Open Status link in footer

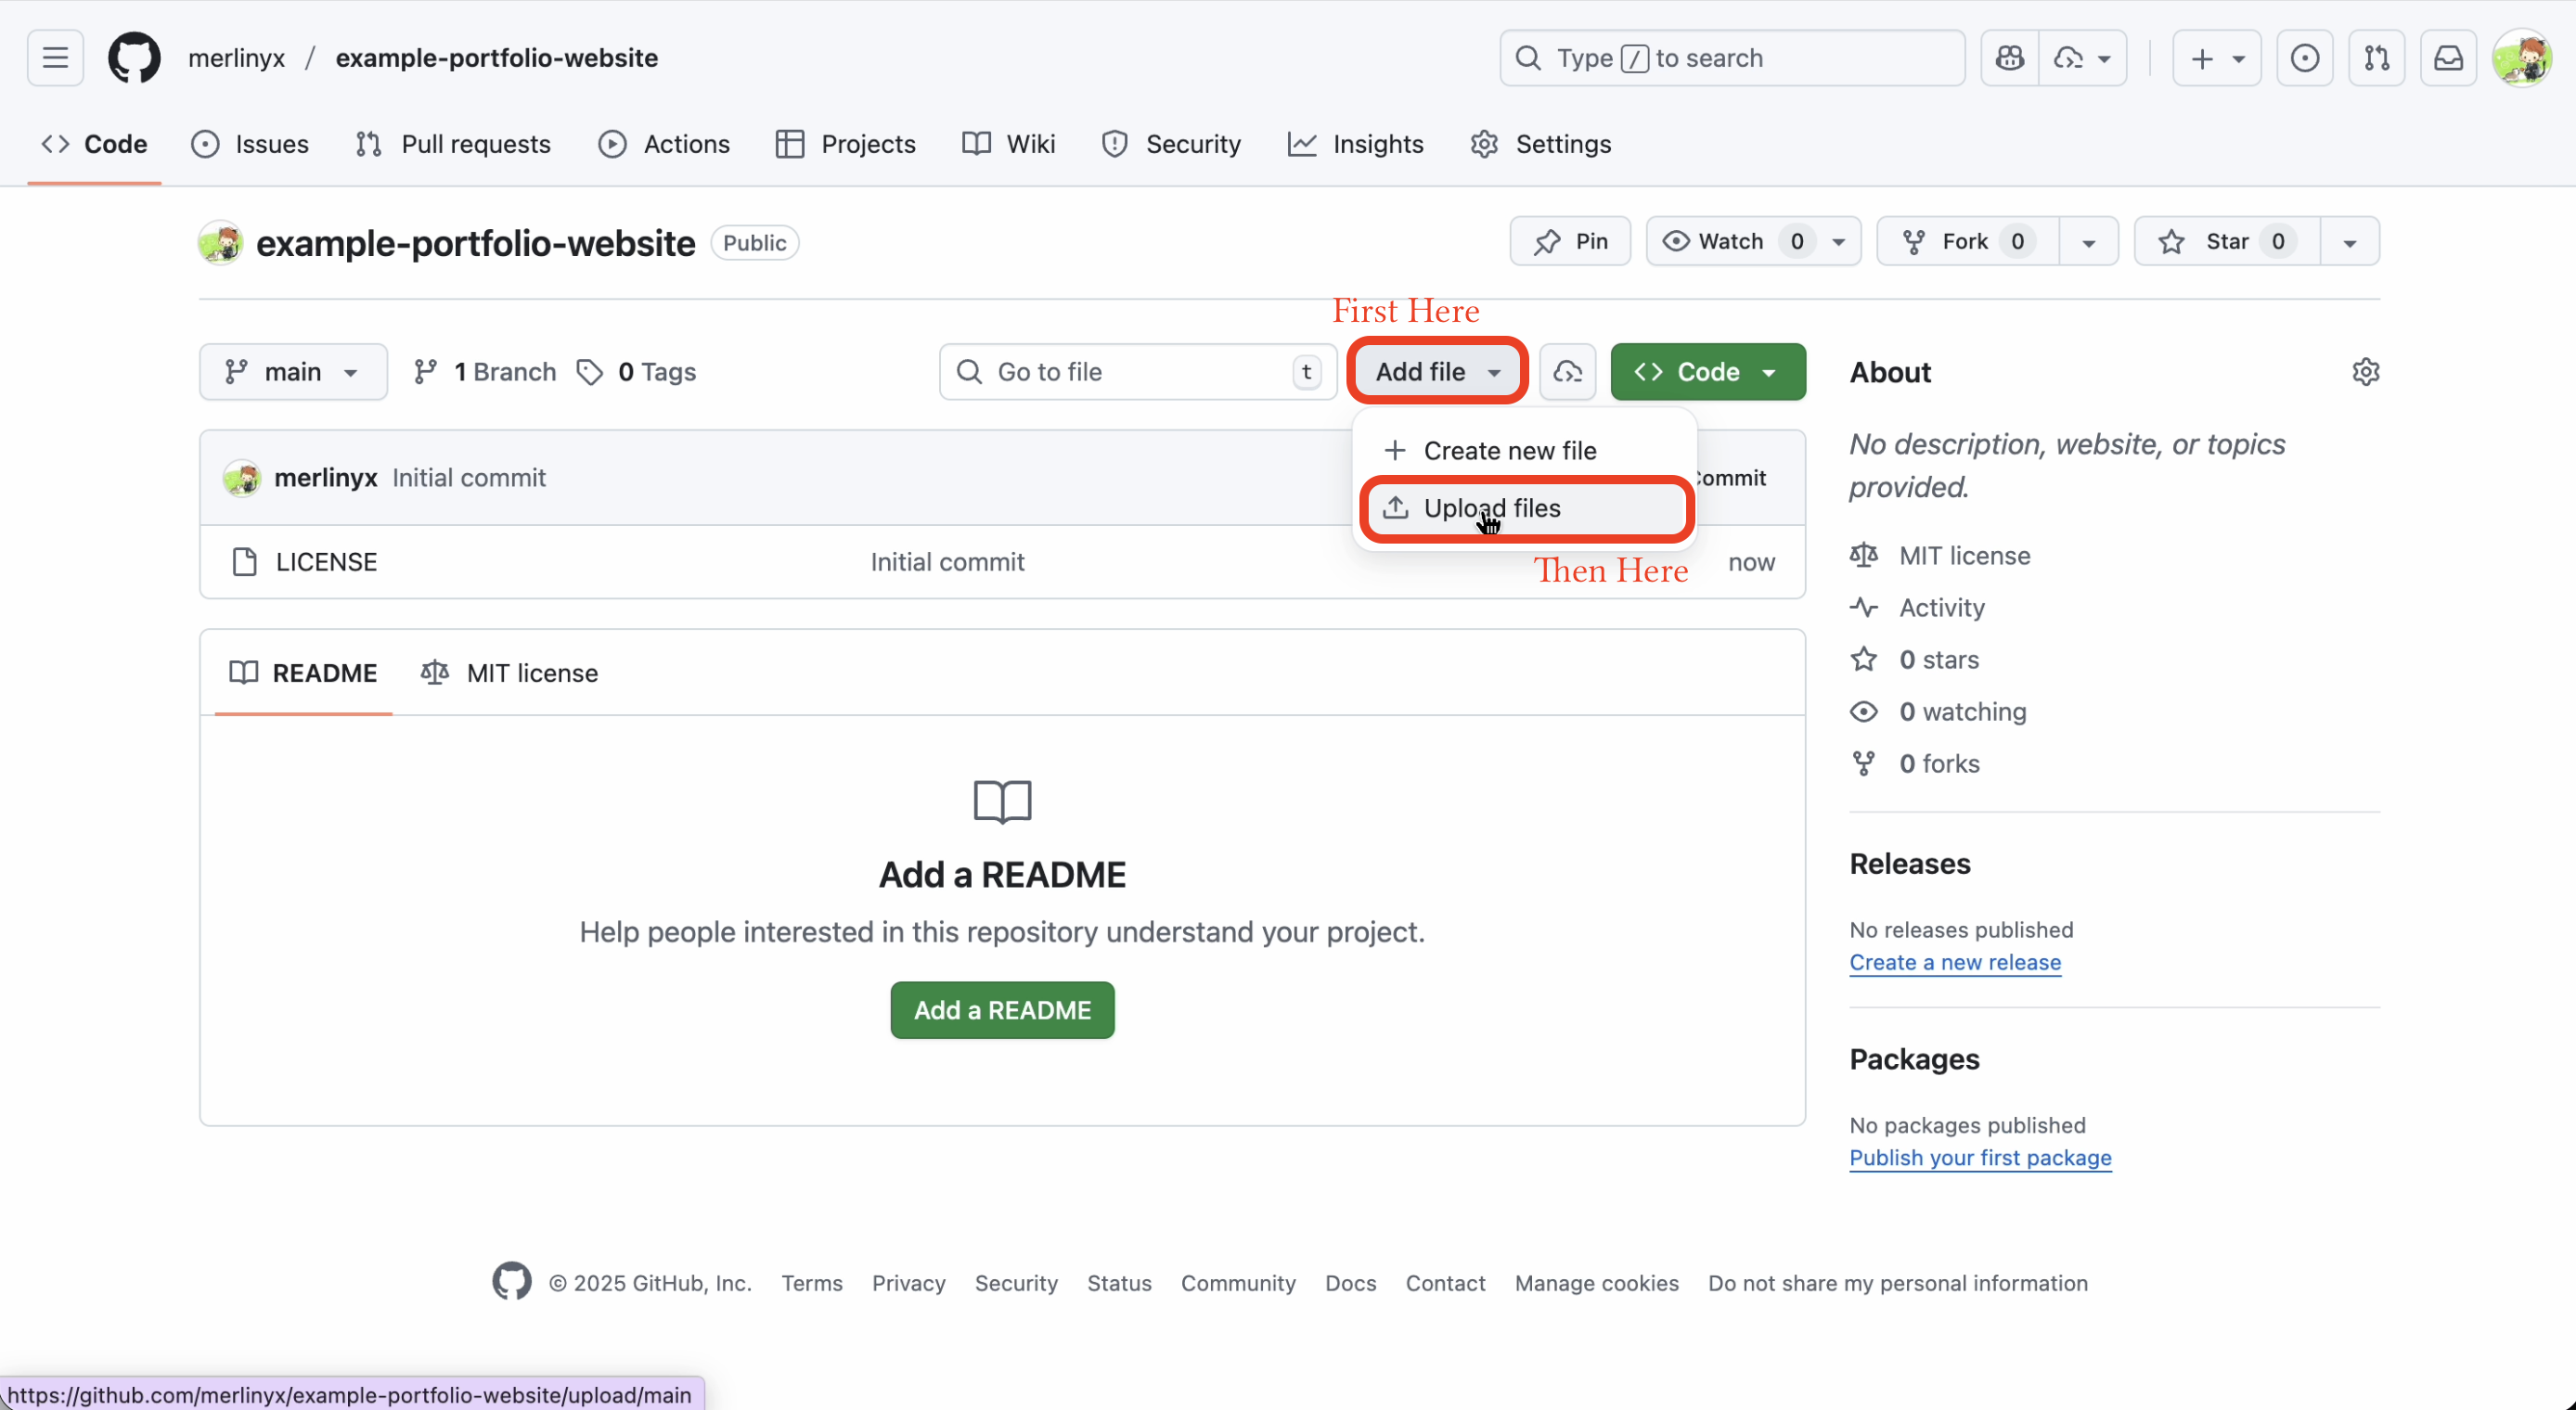click(1119, 1283)
